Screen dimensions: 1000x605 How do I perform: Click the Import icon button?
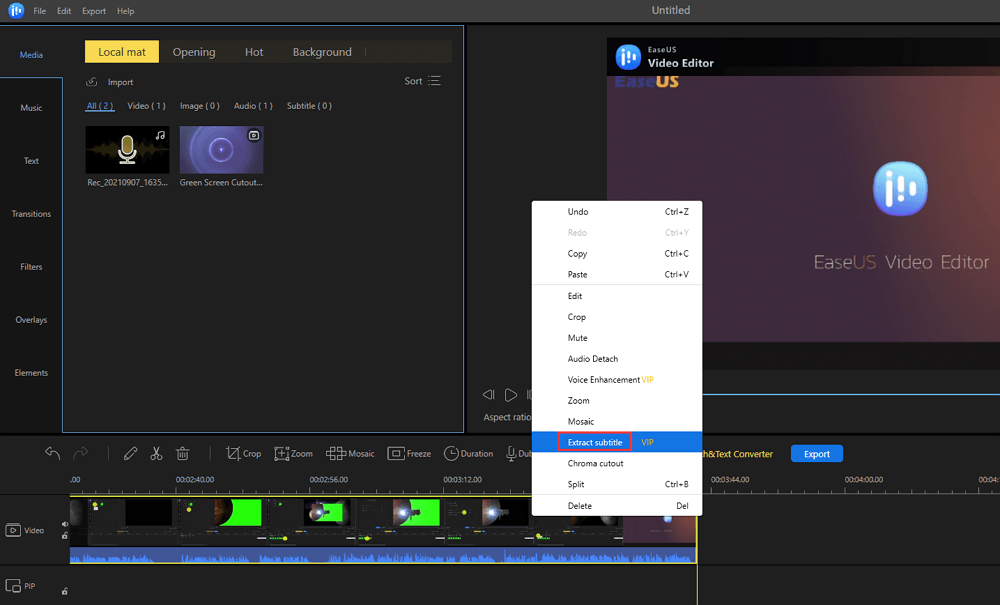[x=92, y=82]
